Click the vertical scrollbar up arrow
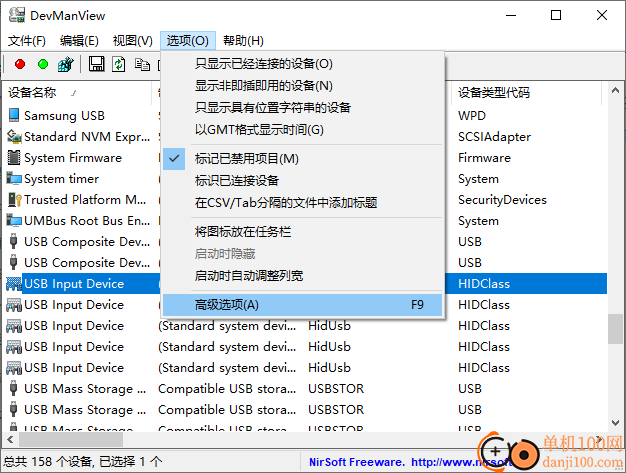This screenshot has height=473, width=626. coord(616,90)
